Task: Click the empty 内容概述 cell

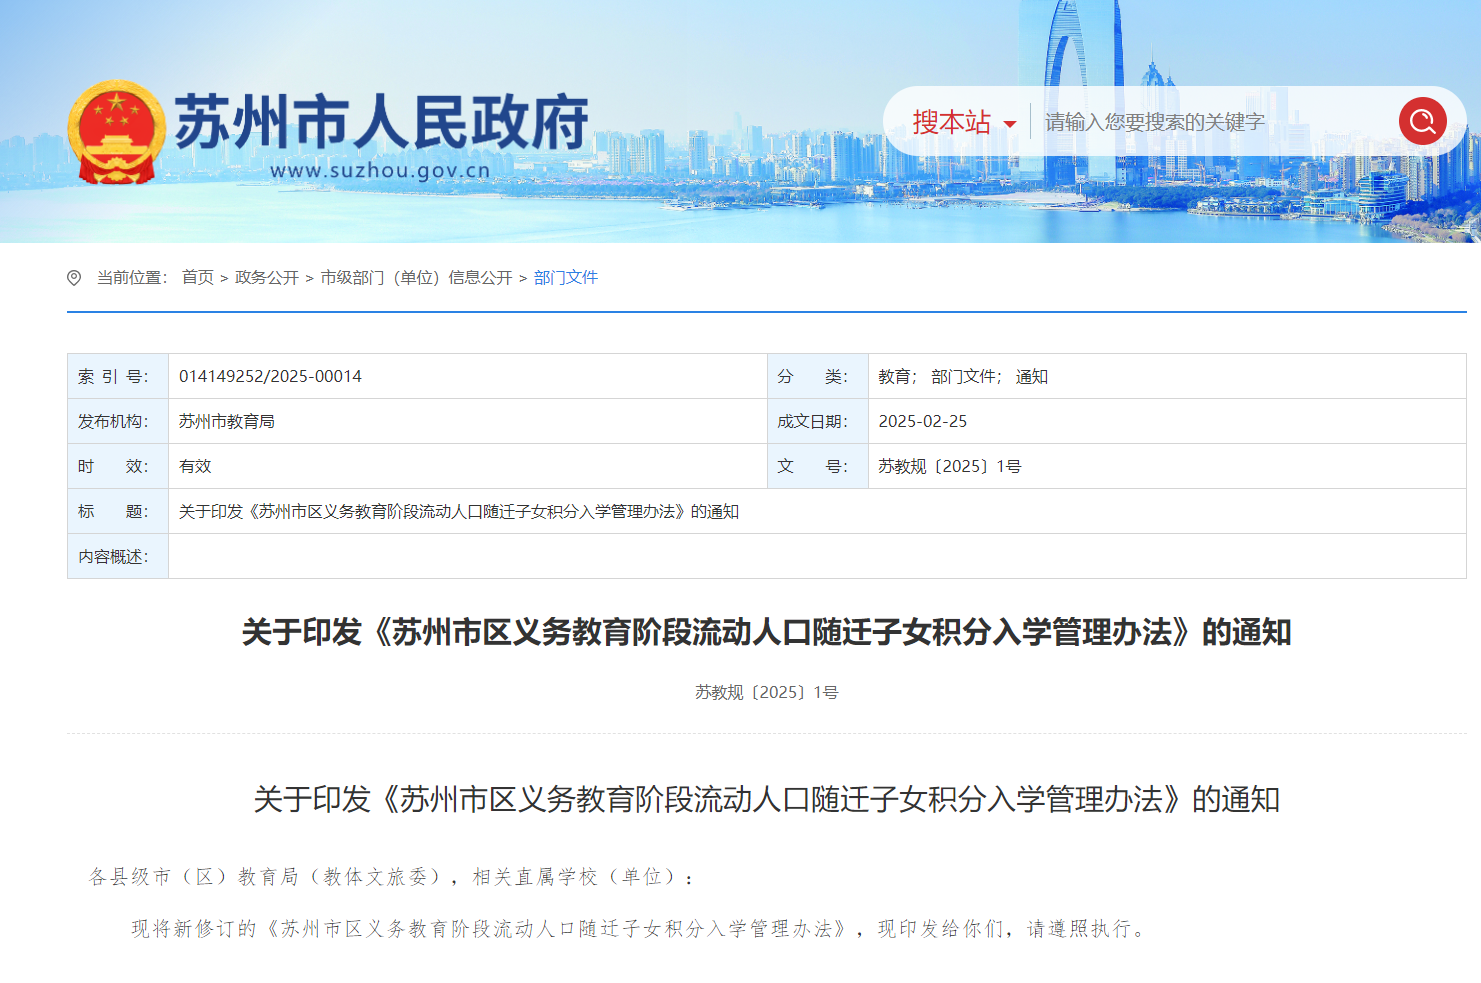Action: point(816,557)
